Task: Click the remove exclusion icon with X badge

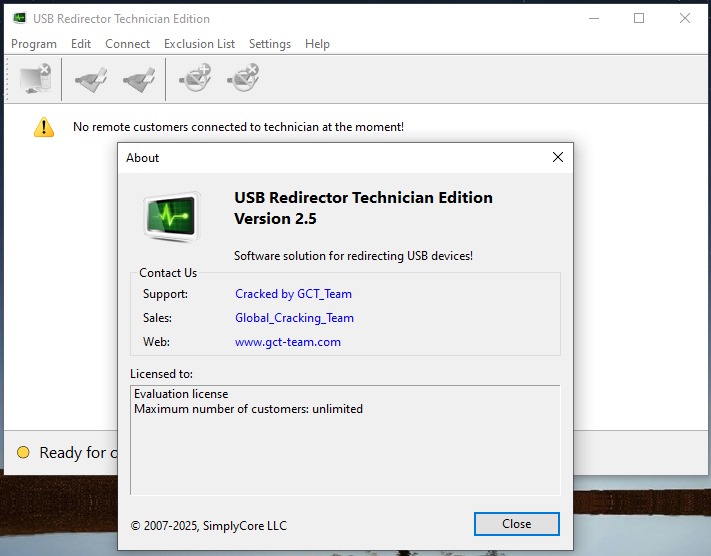Action: [x=243, y=78]
